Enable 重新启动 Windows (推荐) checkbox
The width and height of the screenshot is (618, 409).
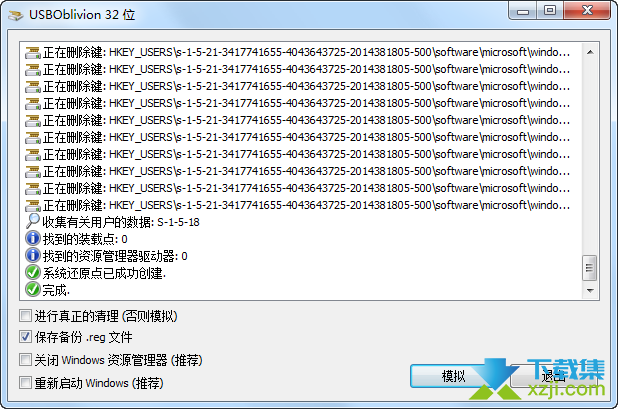point(26,383)
